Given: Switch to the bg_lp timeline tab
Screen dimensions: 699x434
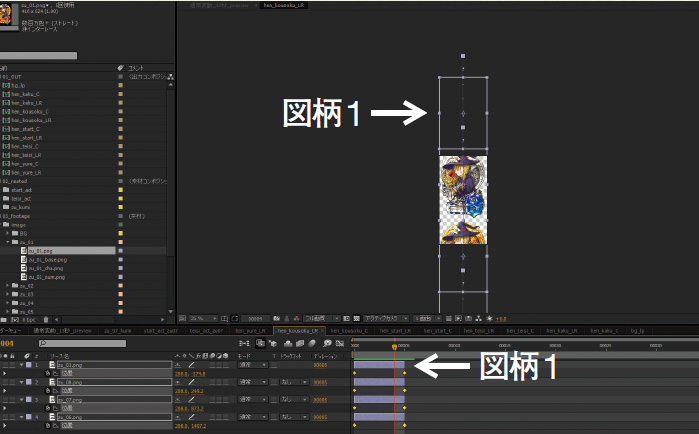Looking at the screenshot, I should 637,331.
